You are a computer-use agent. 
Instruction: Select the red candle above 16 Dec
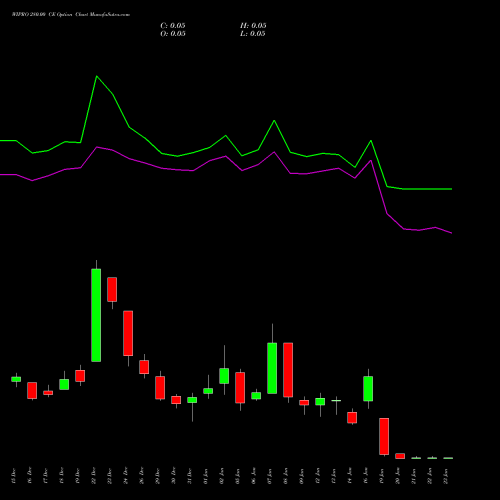(x=32, y=390)
